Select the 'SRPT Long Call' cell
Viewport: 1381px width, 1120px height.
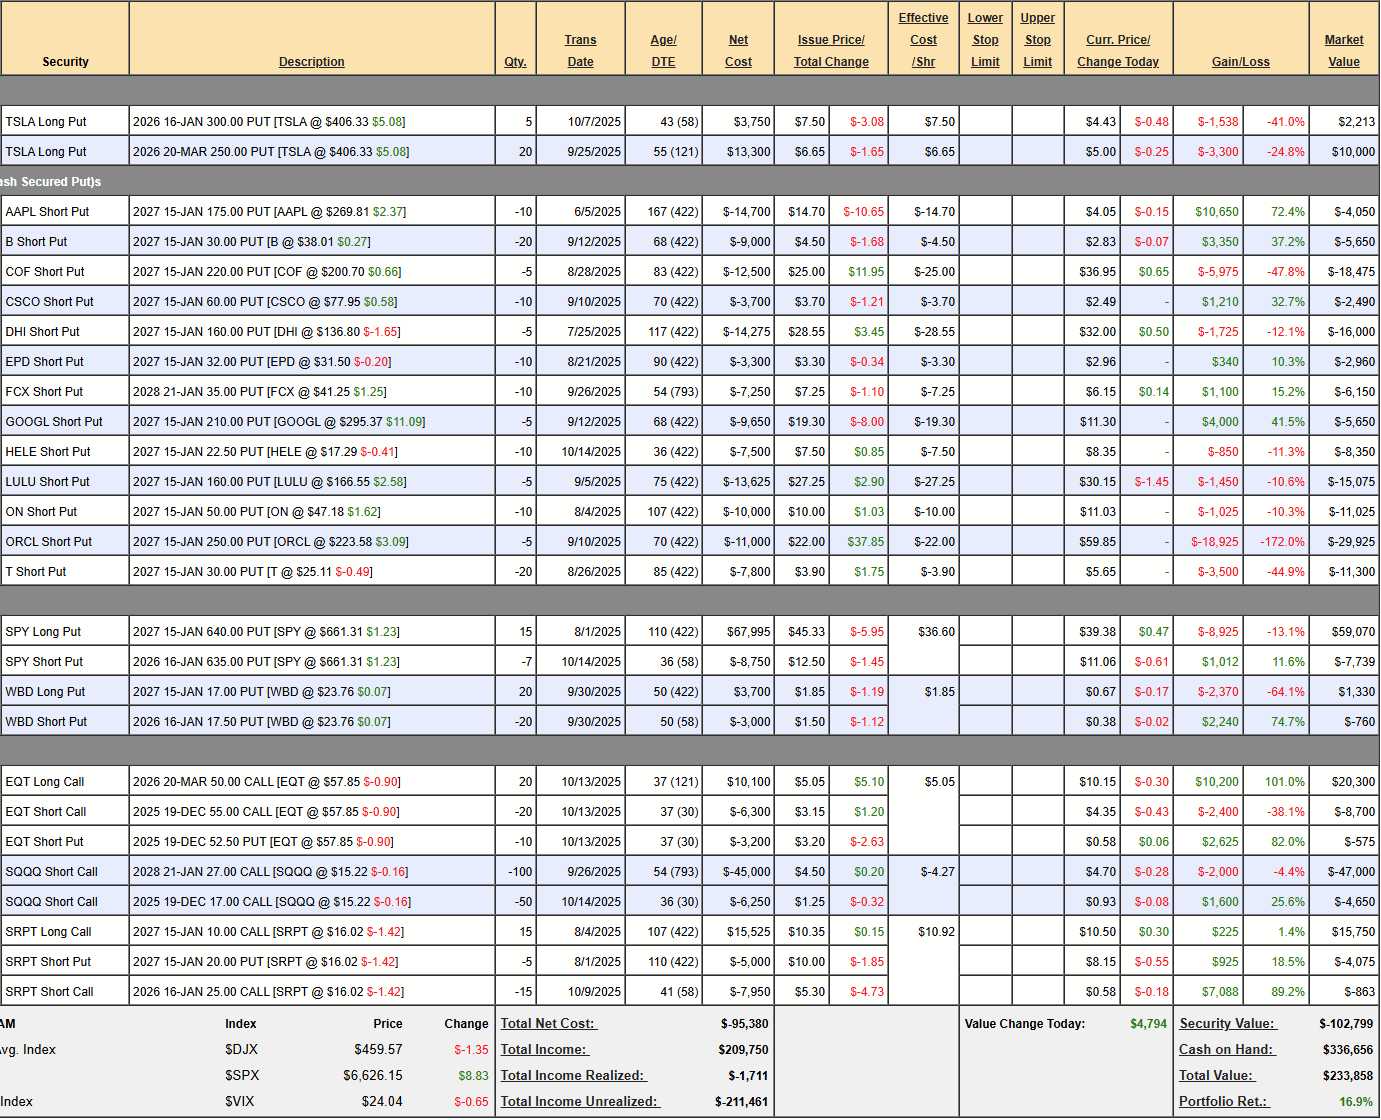65,931
